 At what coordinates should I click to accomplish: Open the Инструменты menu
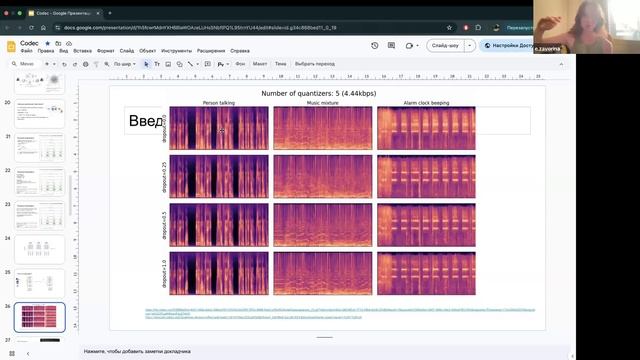(x=176, y=51)
